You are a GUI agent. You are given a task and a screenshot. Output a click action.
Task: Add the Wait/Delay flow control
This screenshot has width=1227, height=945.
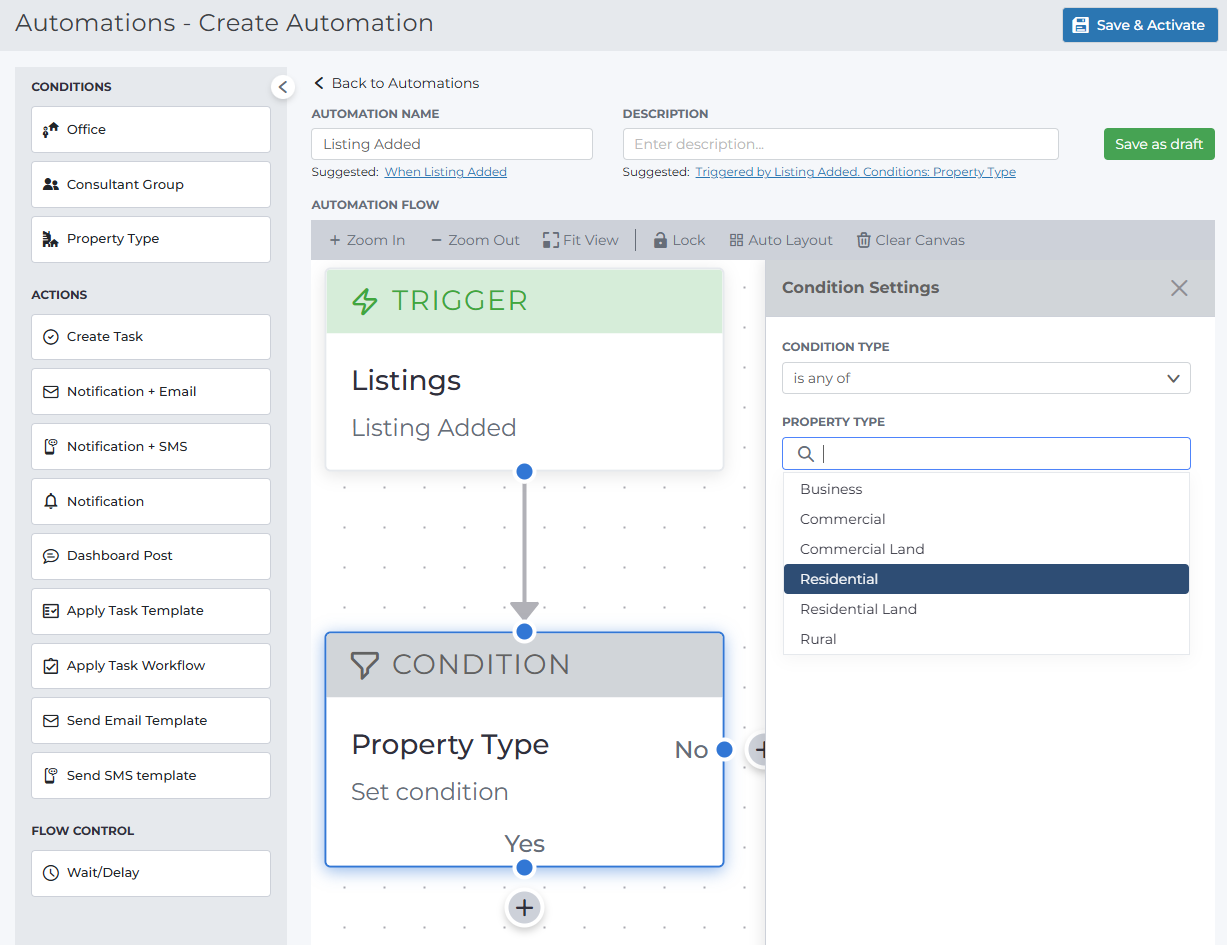point(151,873)
